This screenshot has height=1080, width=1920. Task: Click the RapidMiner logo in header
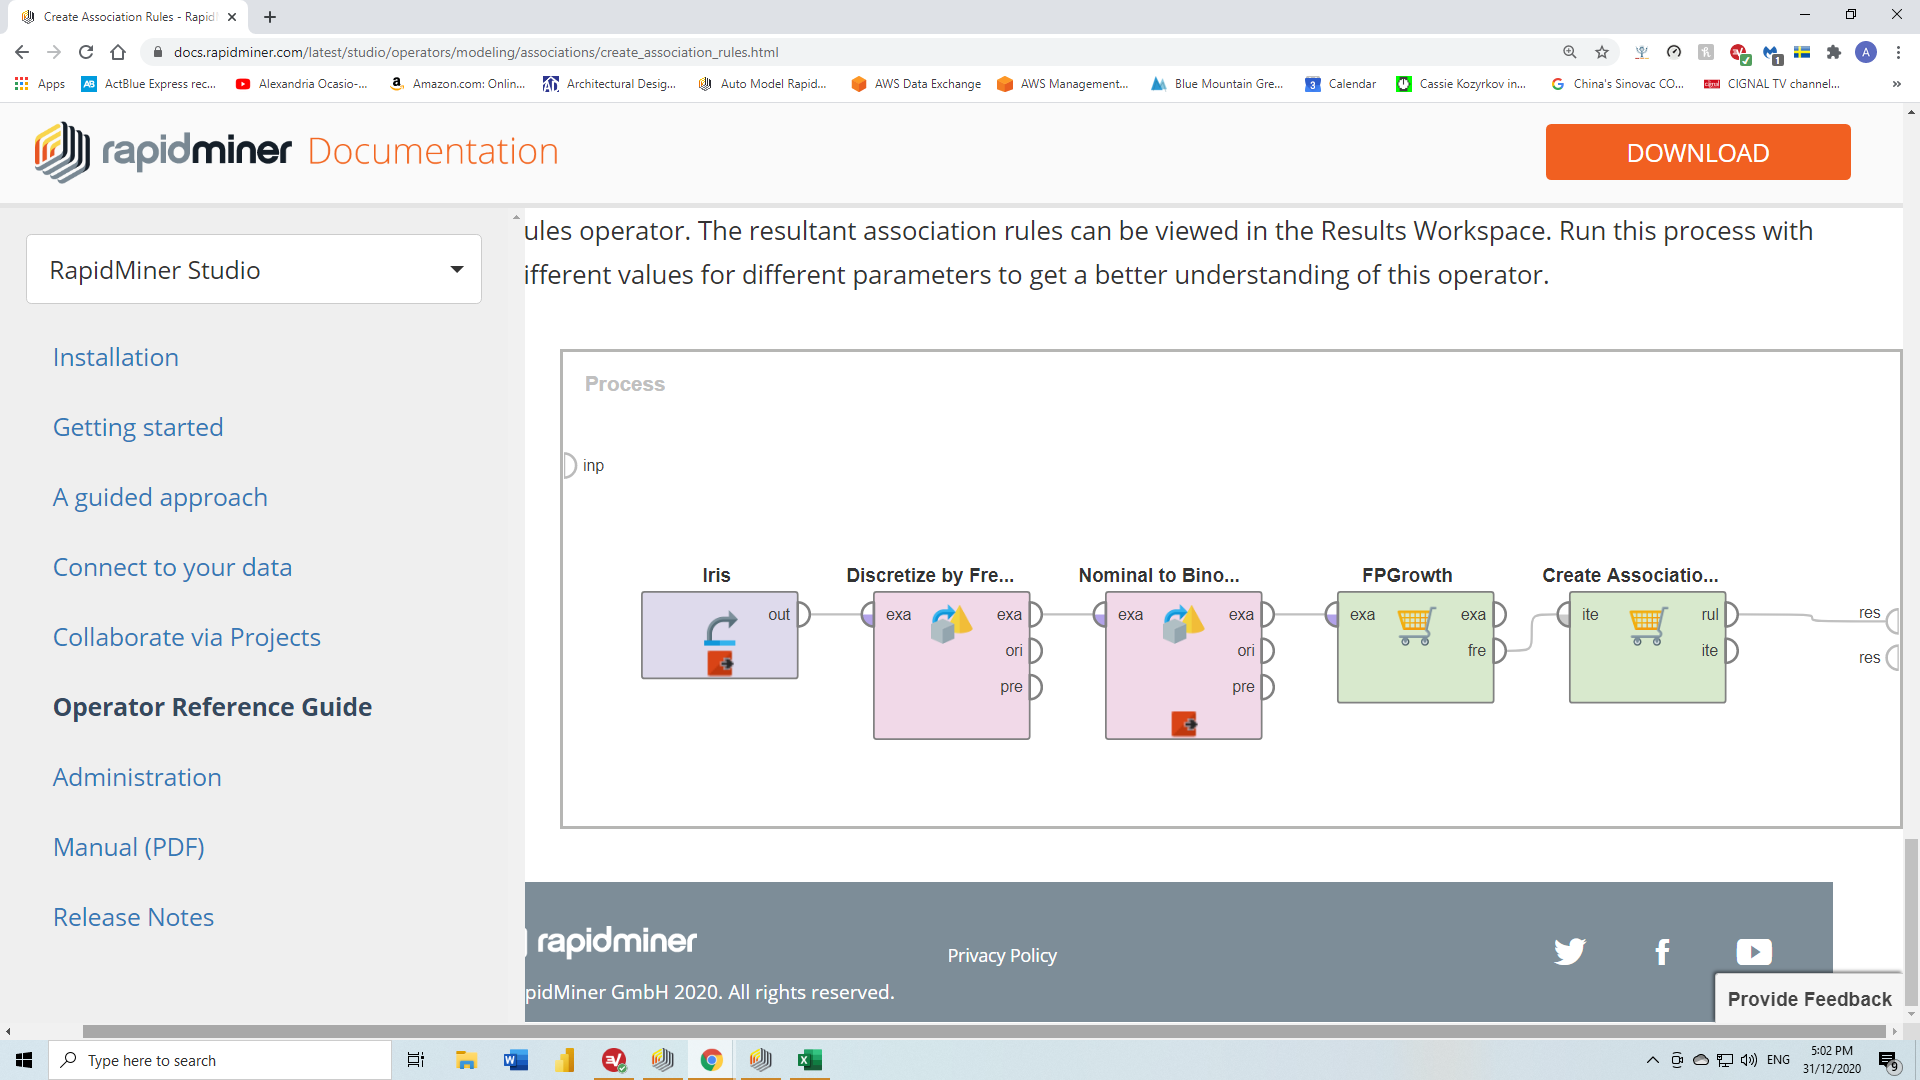[x=163, y=152]
